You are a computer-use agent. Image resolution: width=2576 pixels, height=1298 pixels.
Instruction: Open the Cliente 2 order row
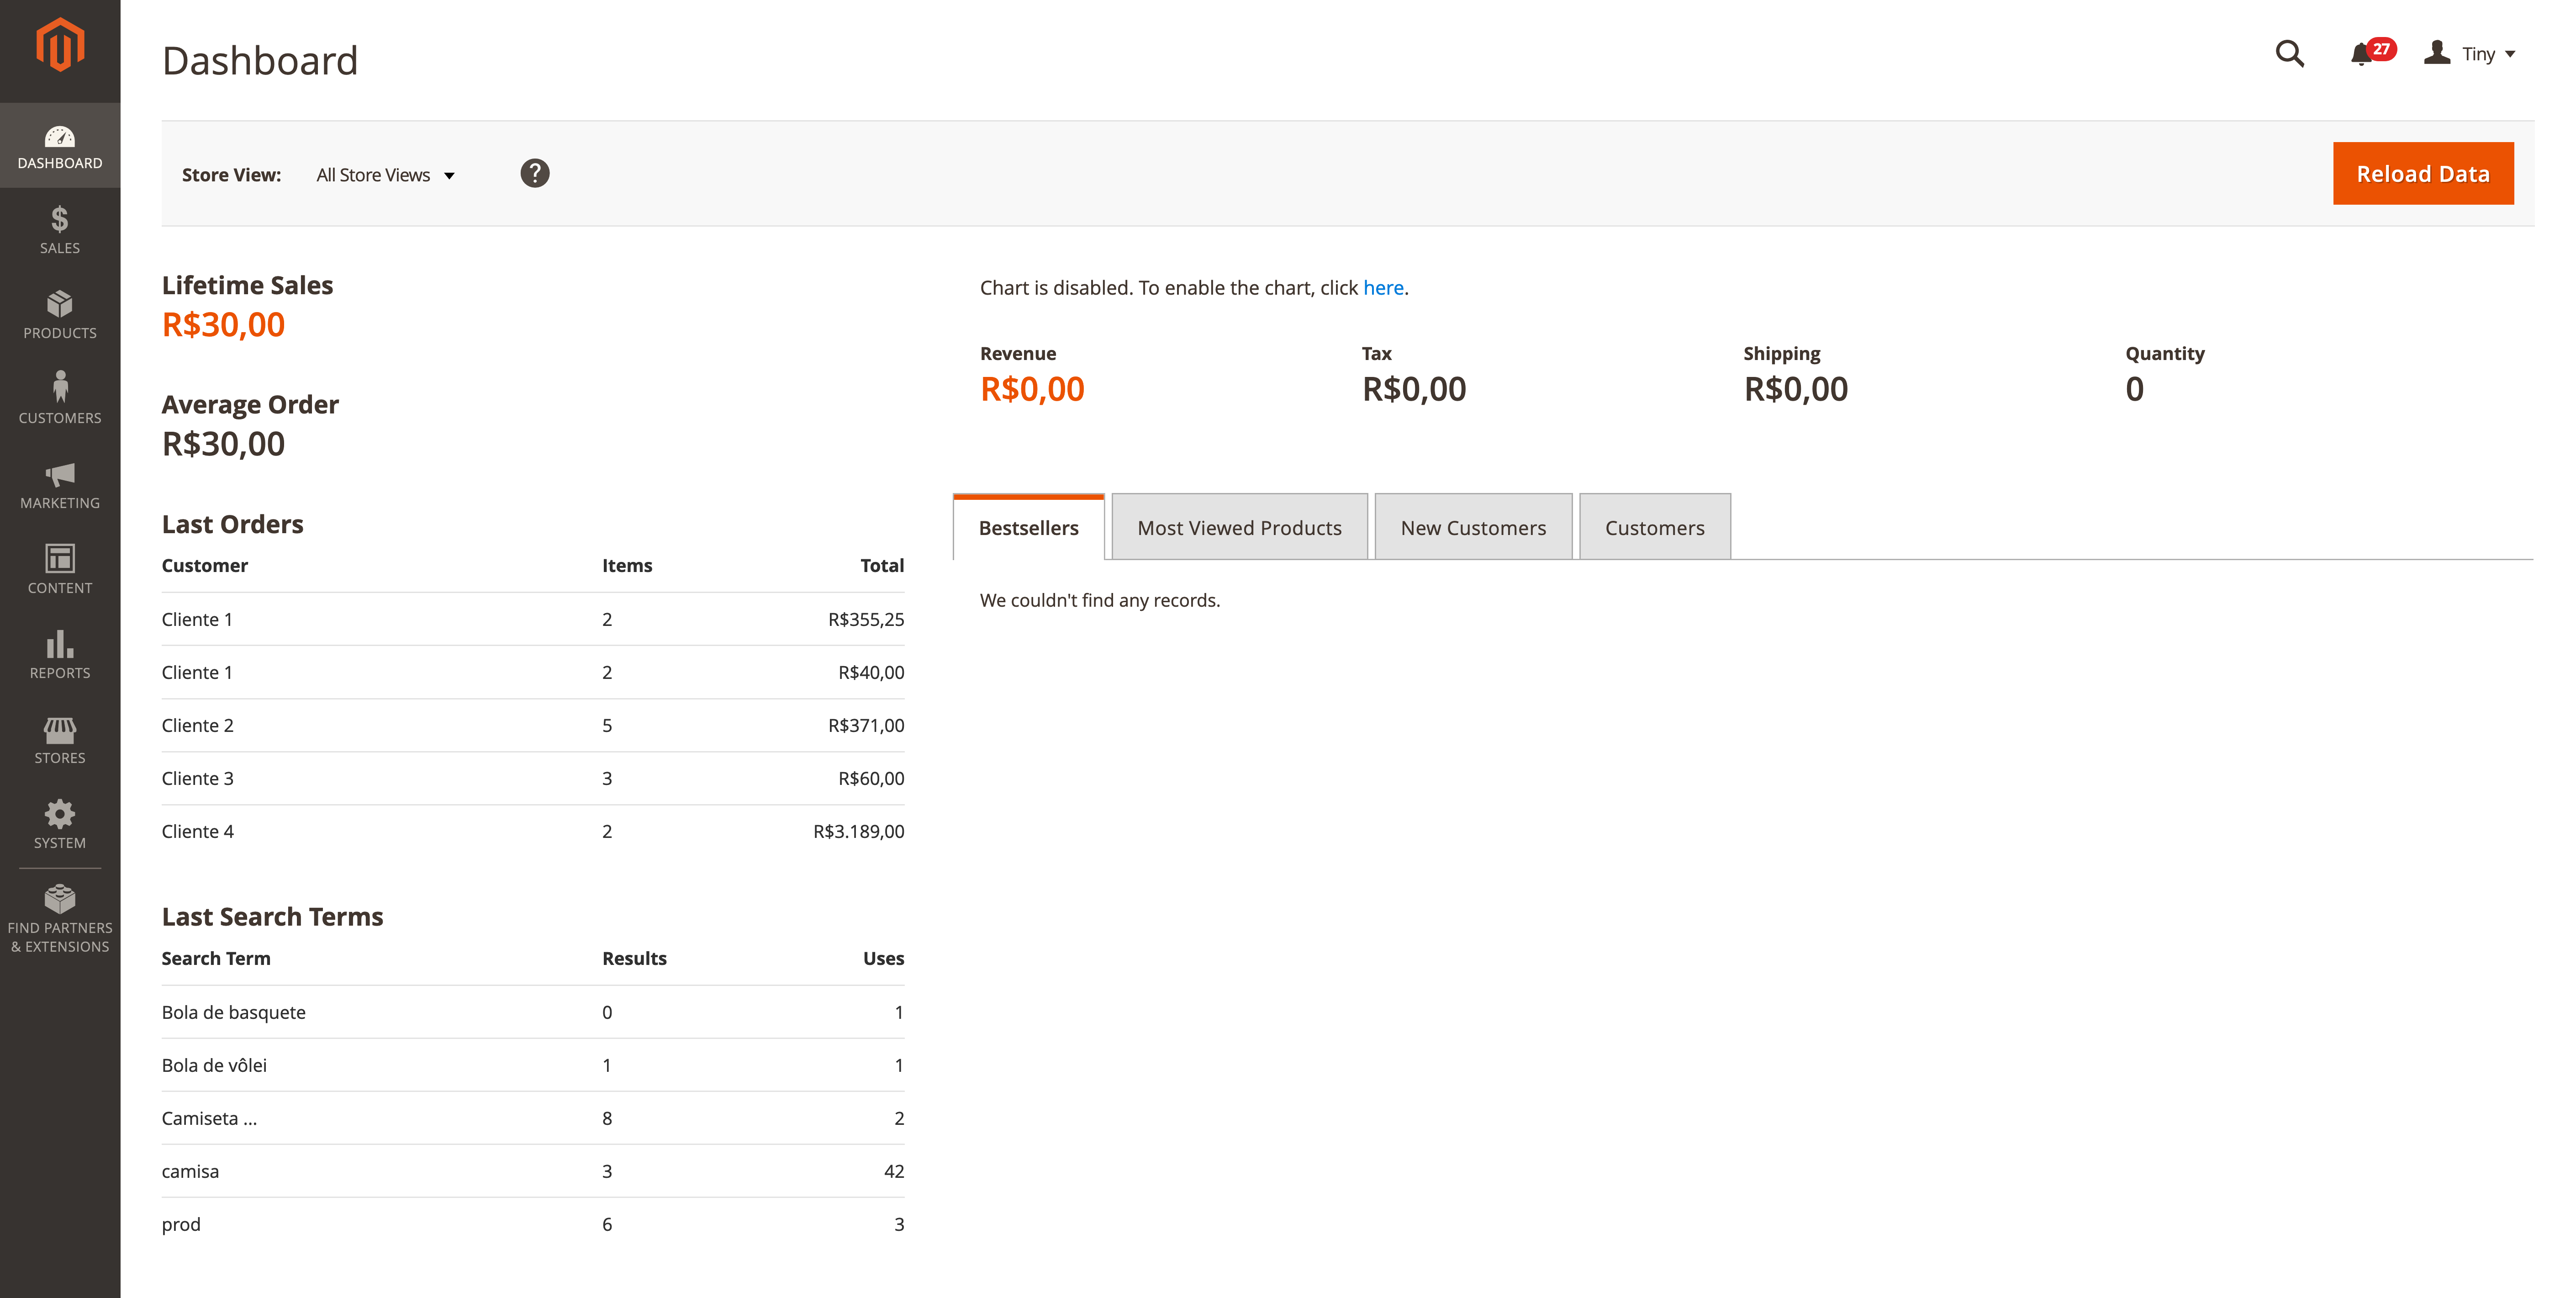click(x=532, y=725)
